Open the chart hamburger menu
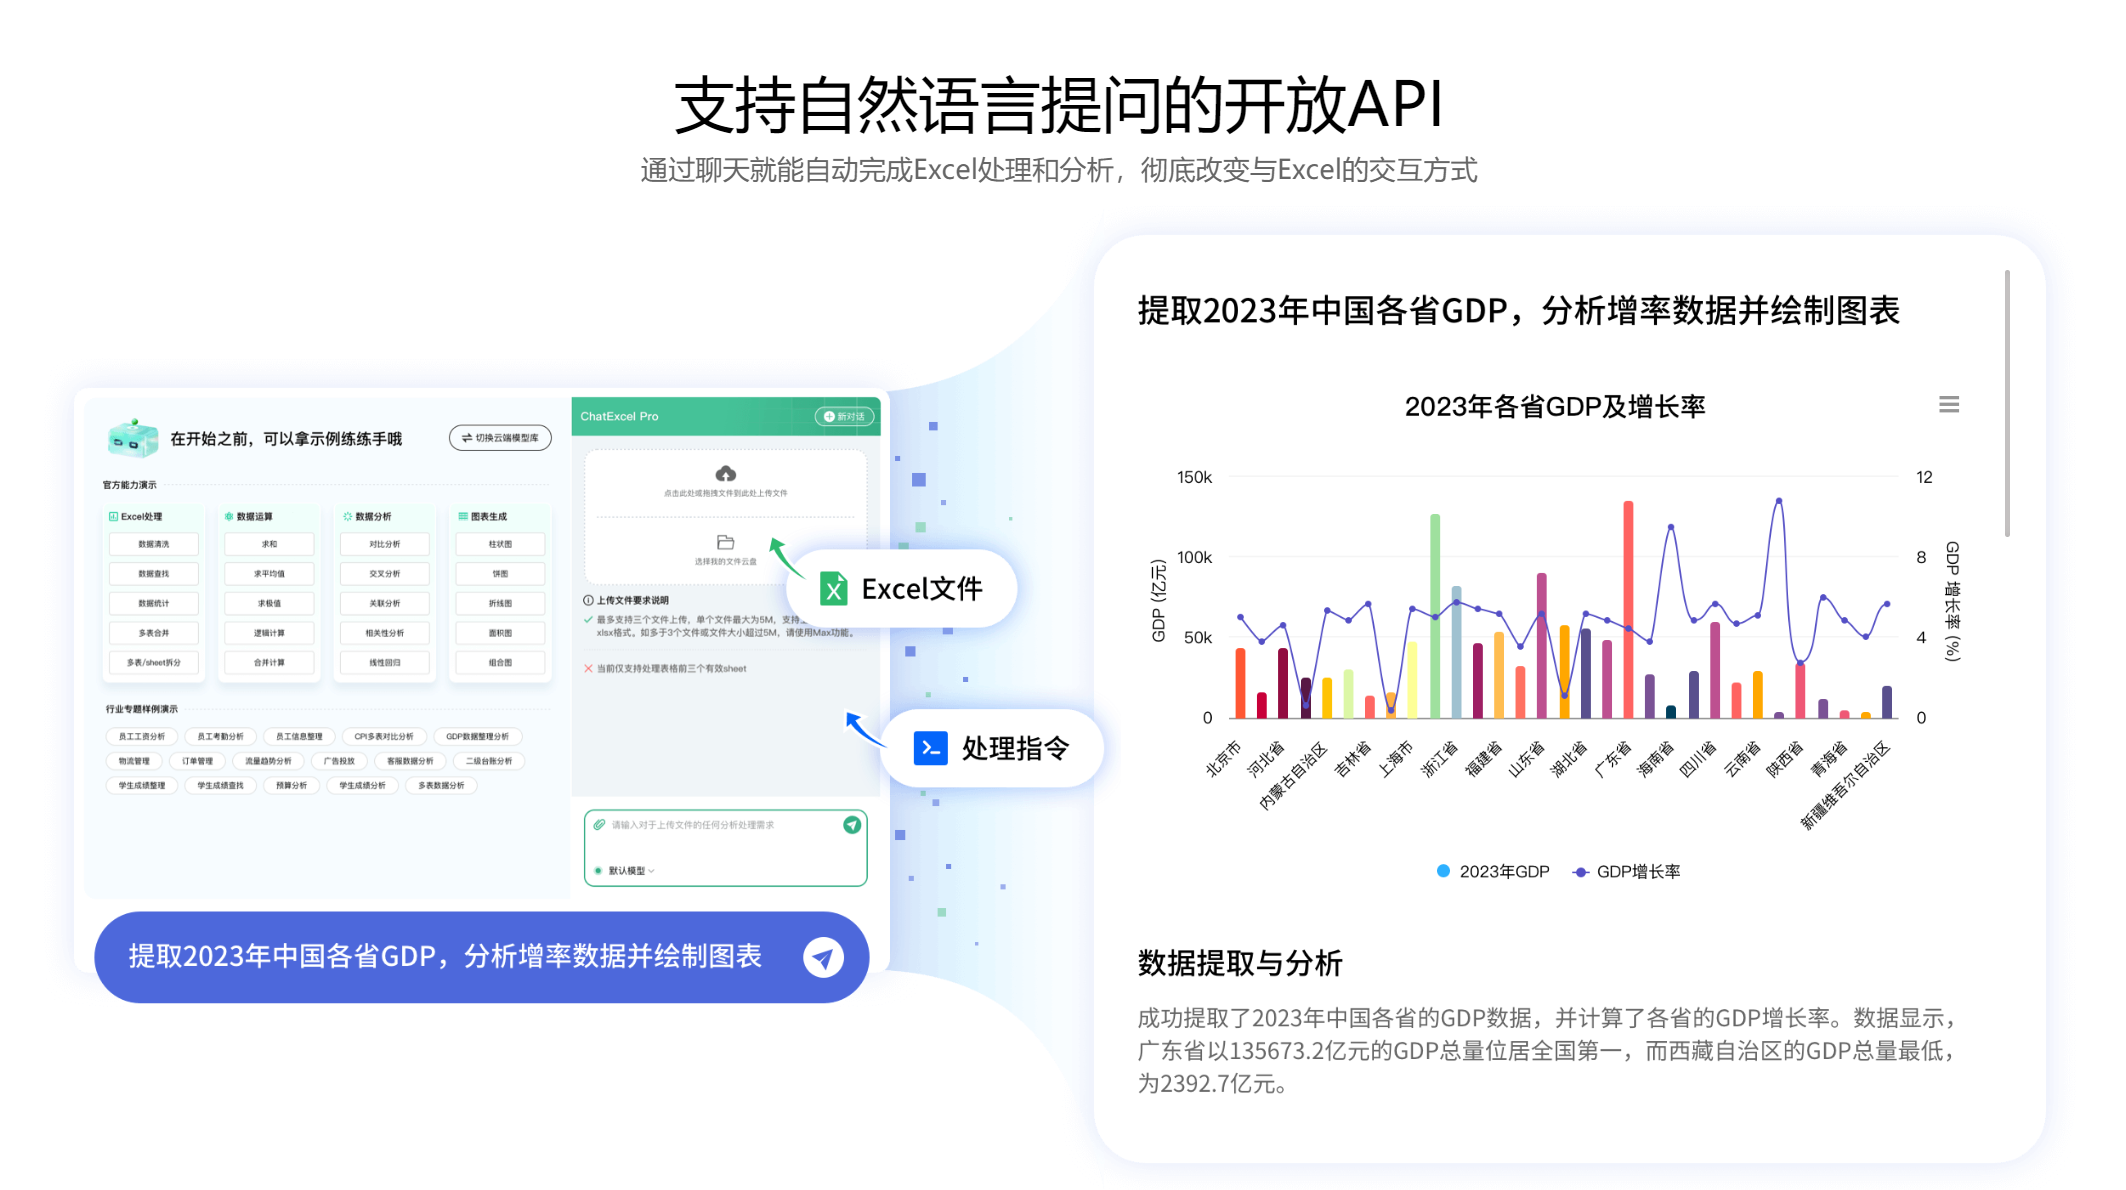 point(1949,404)
